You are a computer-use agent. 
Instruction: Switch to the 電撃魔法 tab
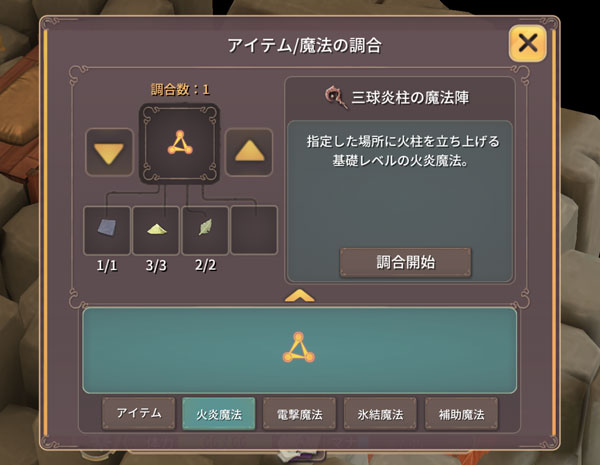coord(300,413)
